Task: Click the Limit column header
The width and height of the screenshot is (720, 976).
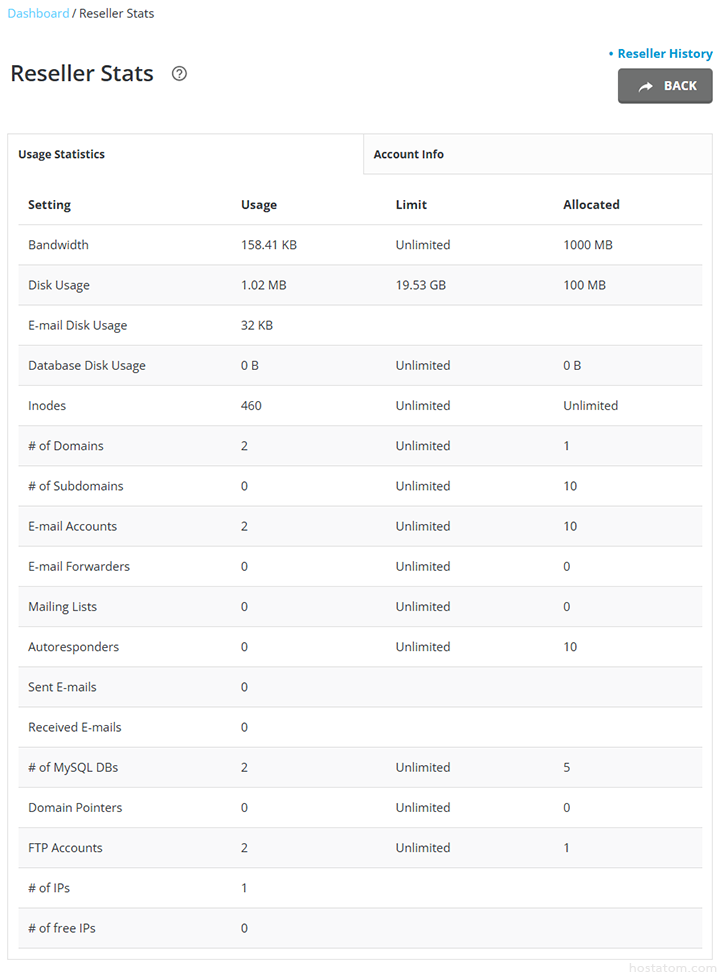Action: [411, 205]
